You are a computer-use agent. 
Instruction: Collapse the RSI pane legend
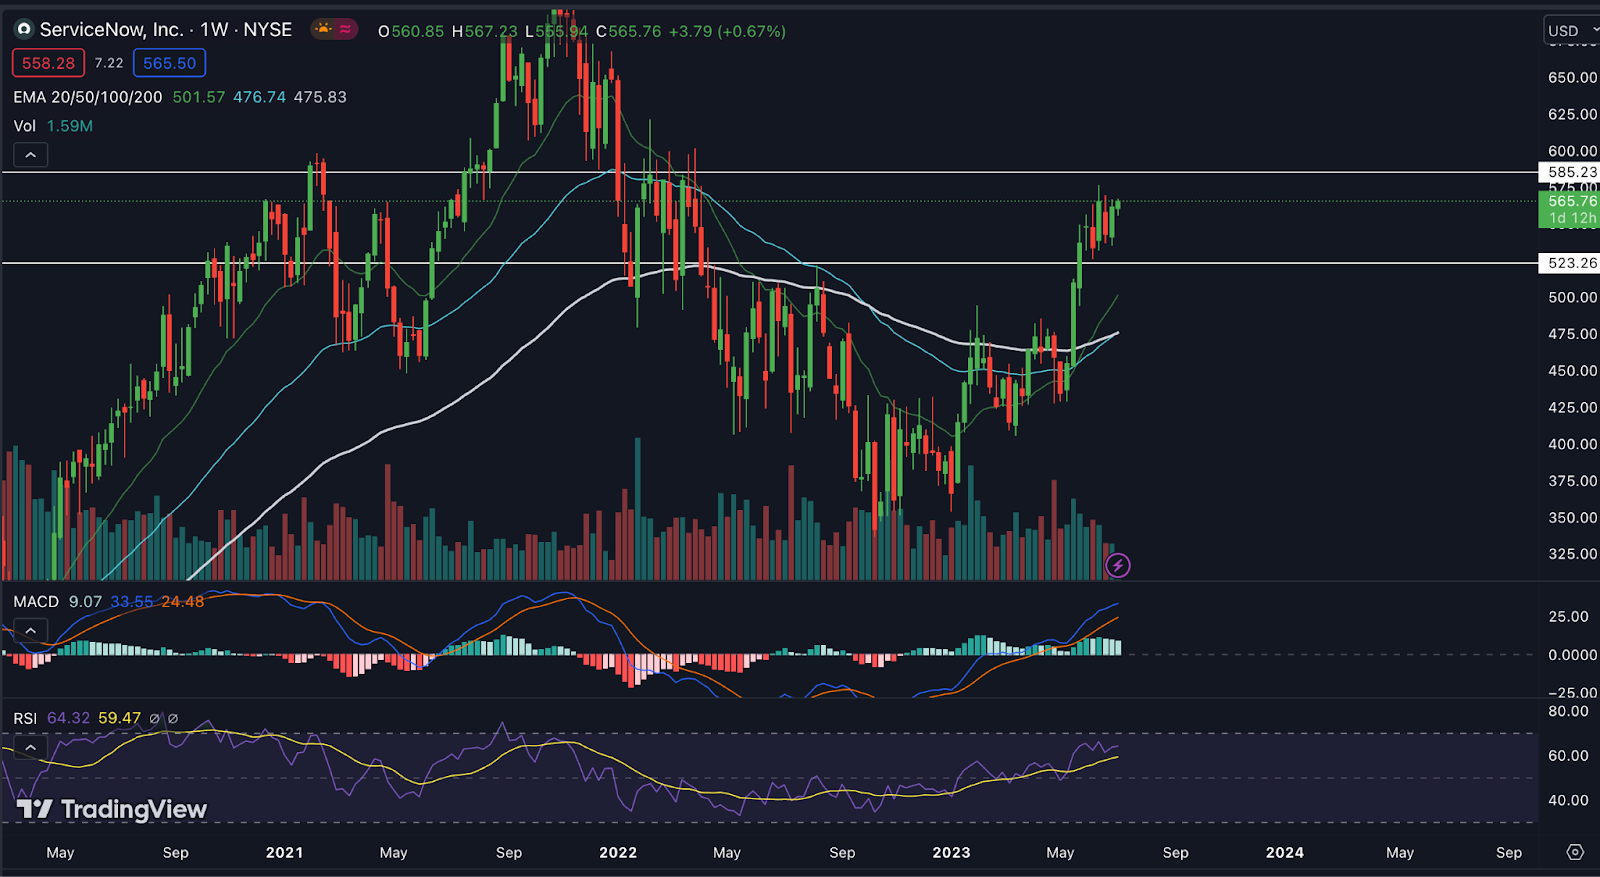coord(30,748)
